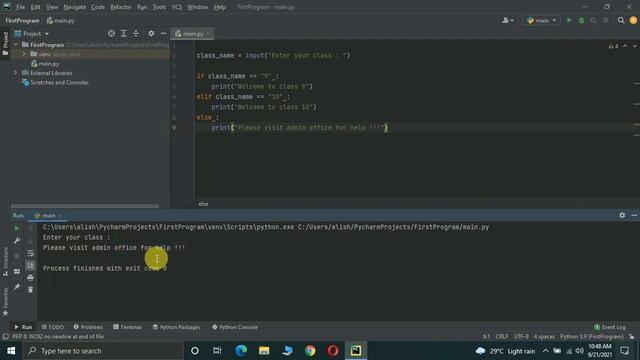Image resolution: width=640 pixels, height=360 pixels.
Task: Open the Refactor menu
Action: tap(121, 7)
